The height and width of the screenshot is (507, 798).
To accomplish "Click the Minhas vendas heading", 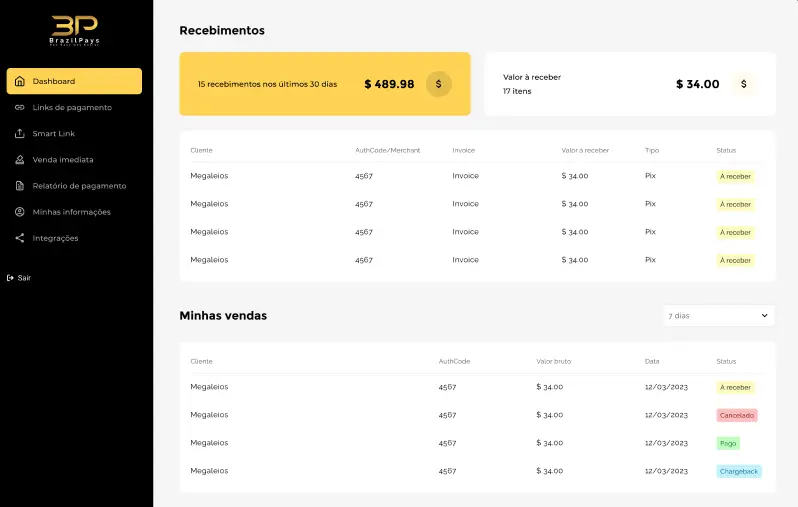I will 223,316.
